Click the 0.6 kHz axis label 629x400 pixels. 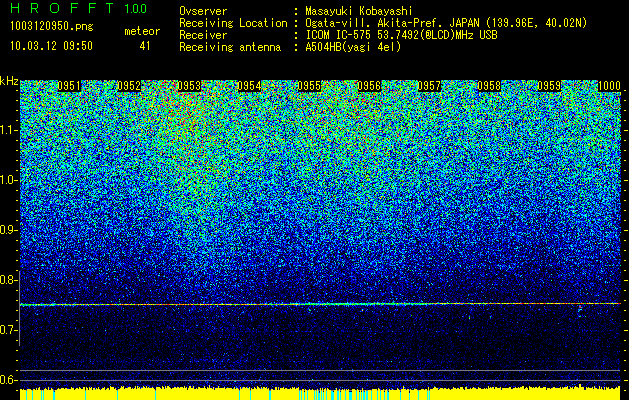coord(8,380)
